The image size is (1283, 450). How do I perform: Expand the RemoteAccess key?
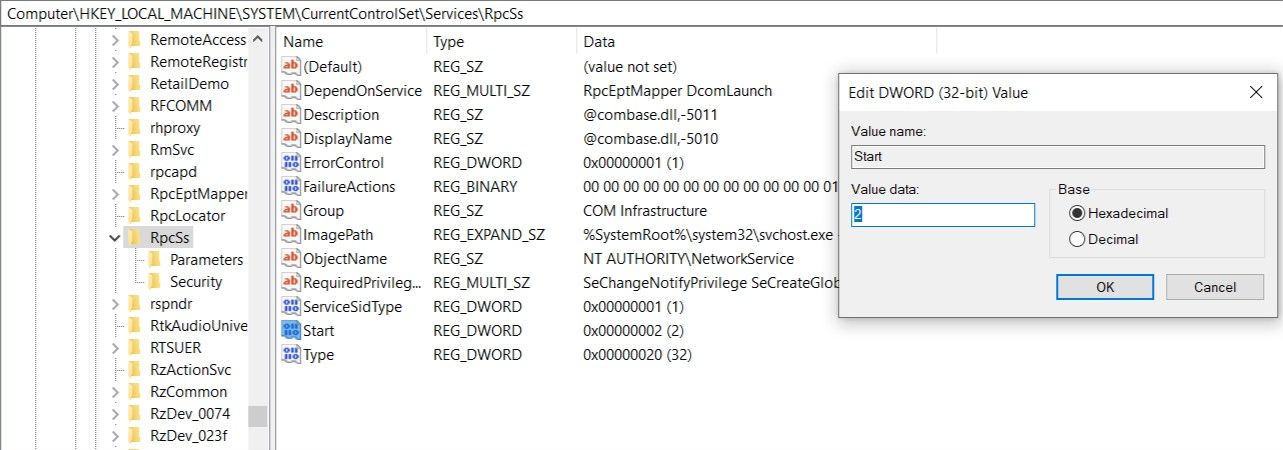tap(115, 40)
